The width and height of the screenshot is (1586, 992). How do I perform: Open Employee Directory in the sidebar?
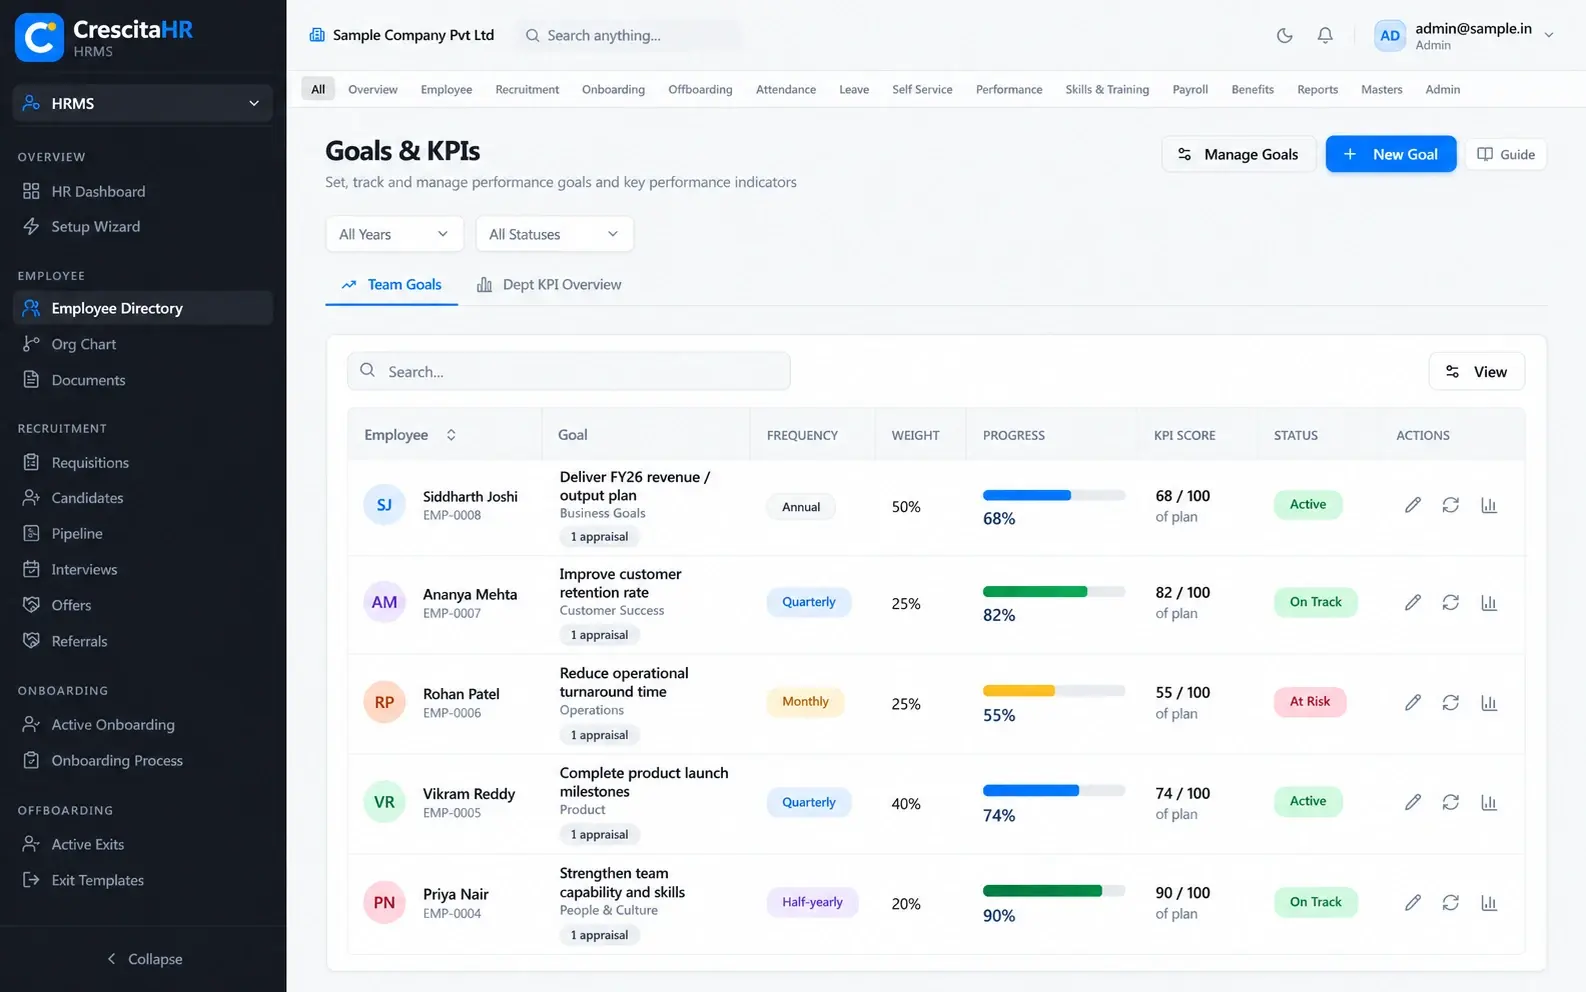point(143,308)
